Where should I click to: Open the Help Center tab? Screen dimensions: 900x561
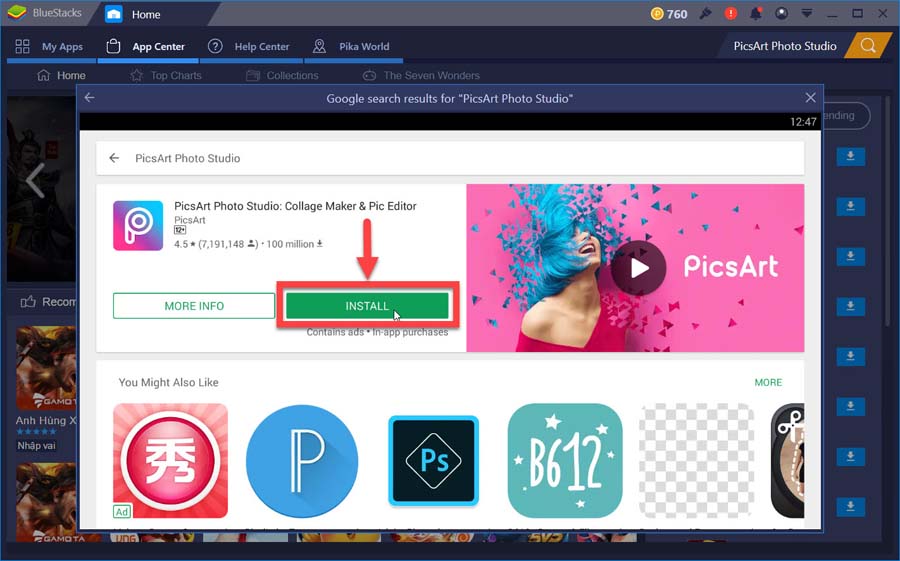click(x=250, y=47)
